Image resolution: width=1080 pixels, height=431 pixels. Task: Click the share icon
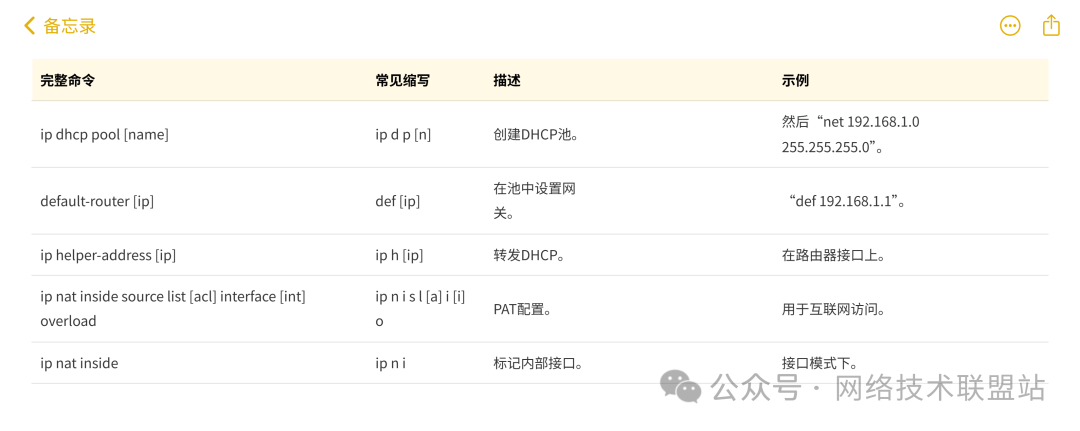[x=1051, y=26]
